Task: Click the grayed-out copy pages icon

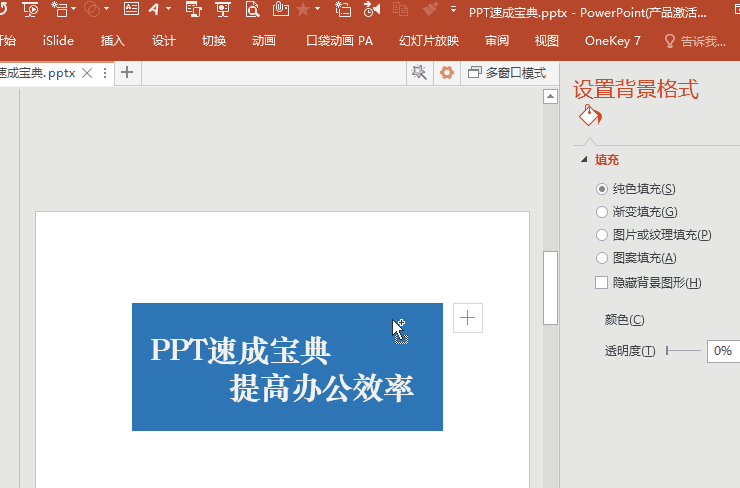Action: (401, 9)
